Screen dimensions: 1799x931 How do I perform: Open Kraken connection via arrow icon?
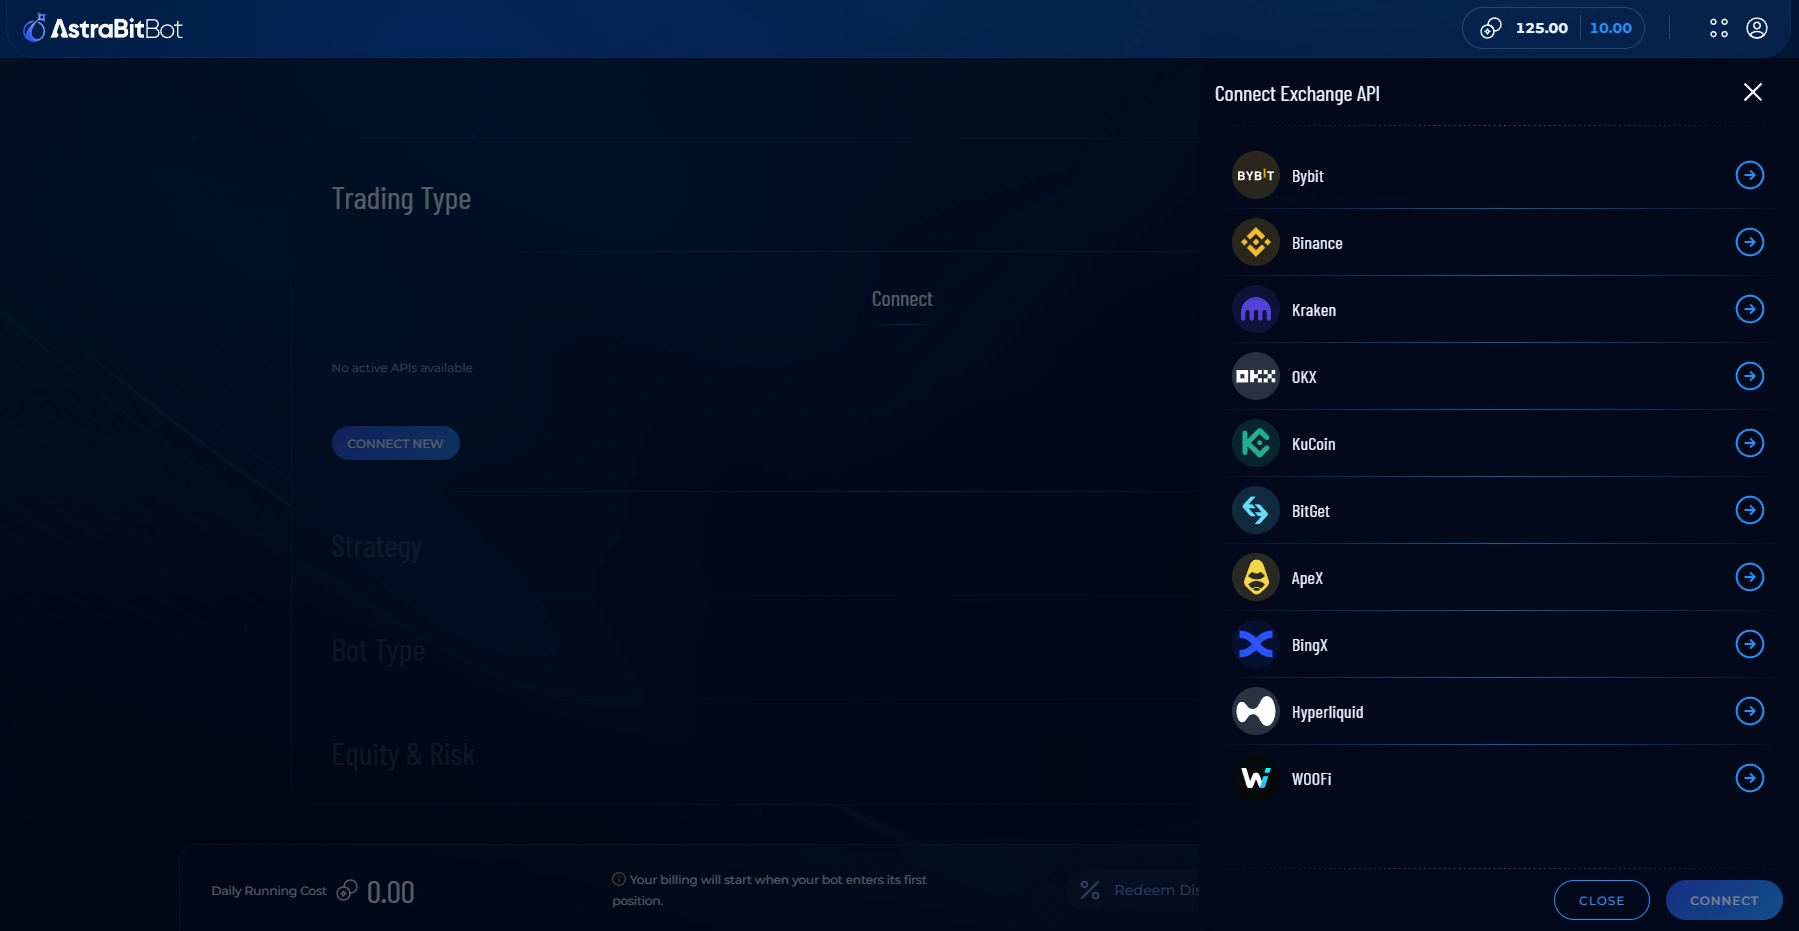[1750, 309]
